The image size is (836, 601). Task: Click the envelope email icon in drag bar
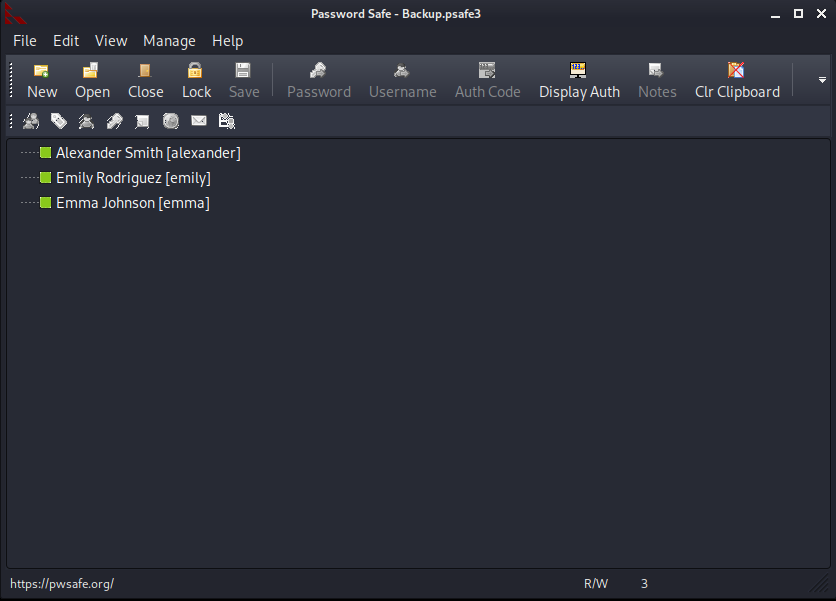click(x=199, y=121)
